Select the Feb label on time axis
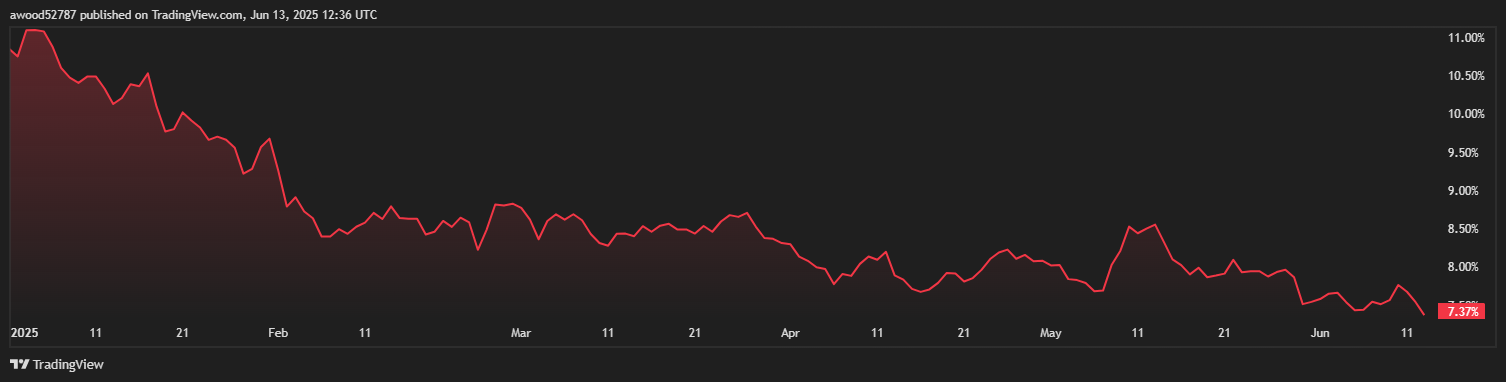The image size is (1506, 382). (x=278, y=332)
